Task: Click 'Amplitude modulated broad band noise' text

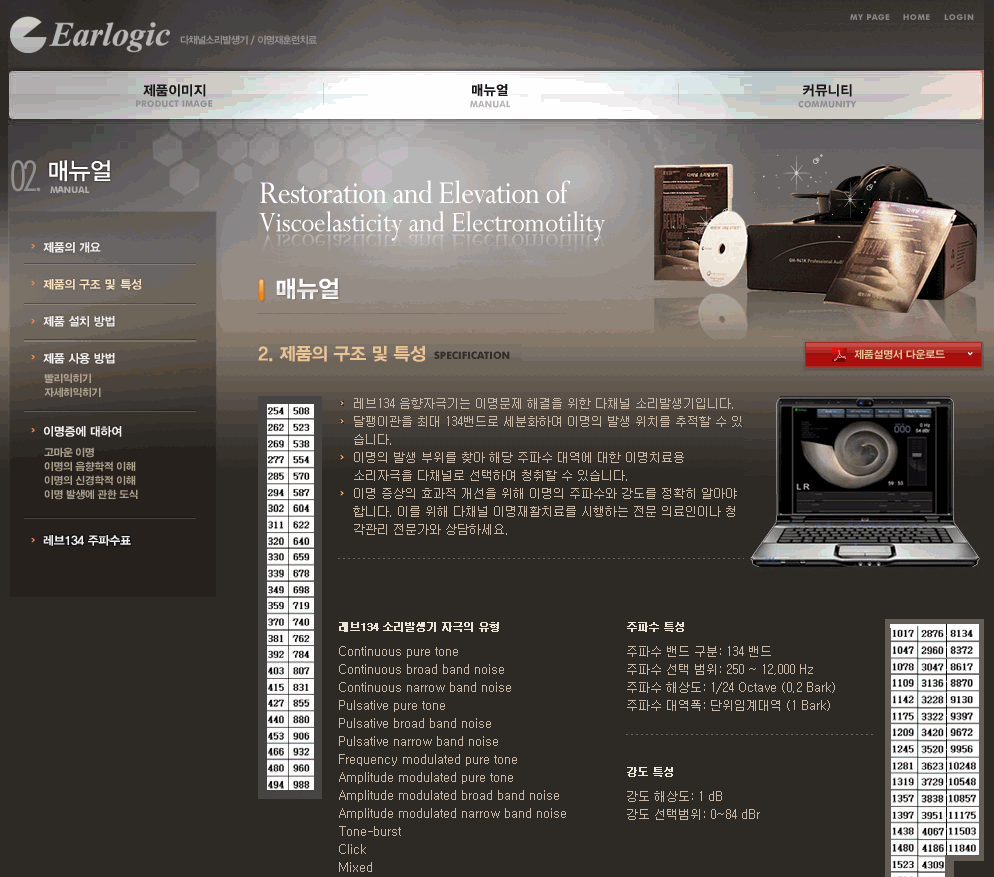Action: (x=449, y=795)
